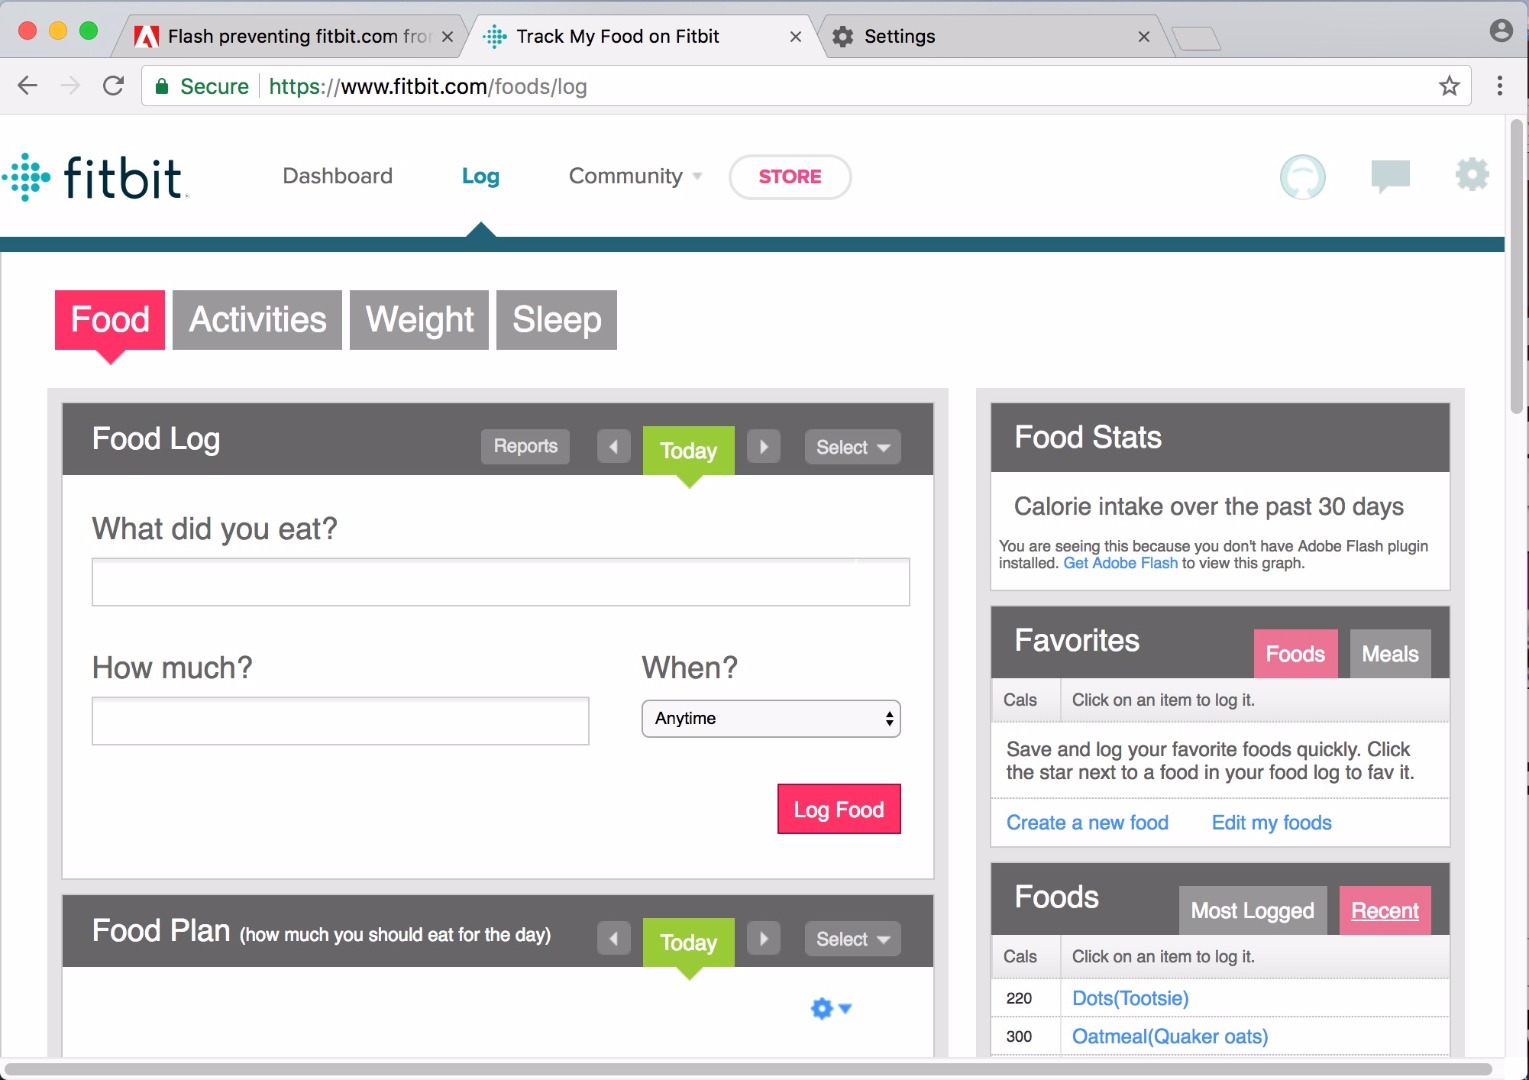Screen dimensions: 1529x1080
Task: Click the horizontal page scrollbar
Action: [748, 1069]
